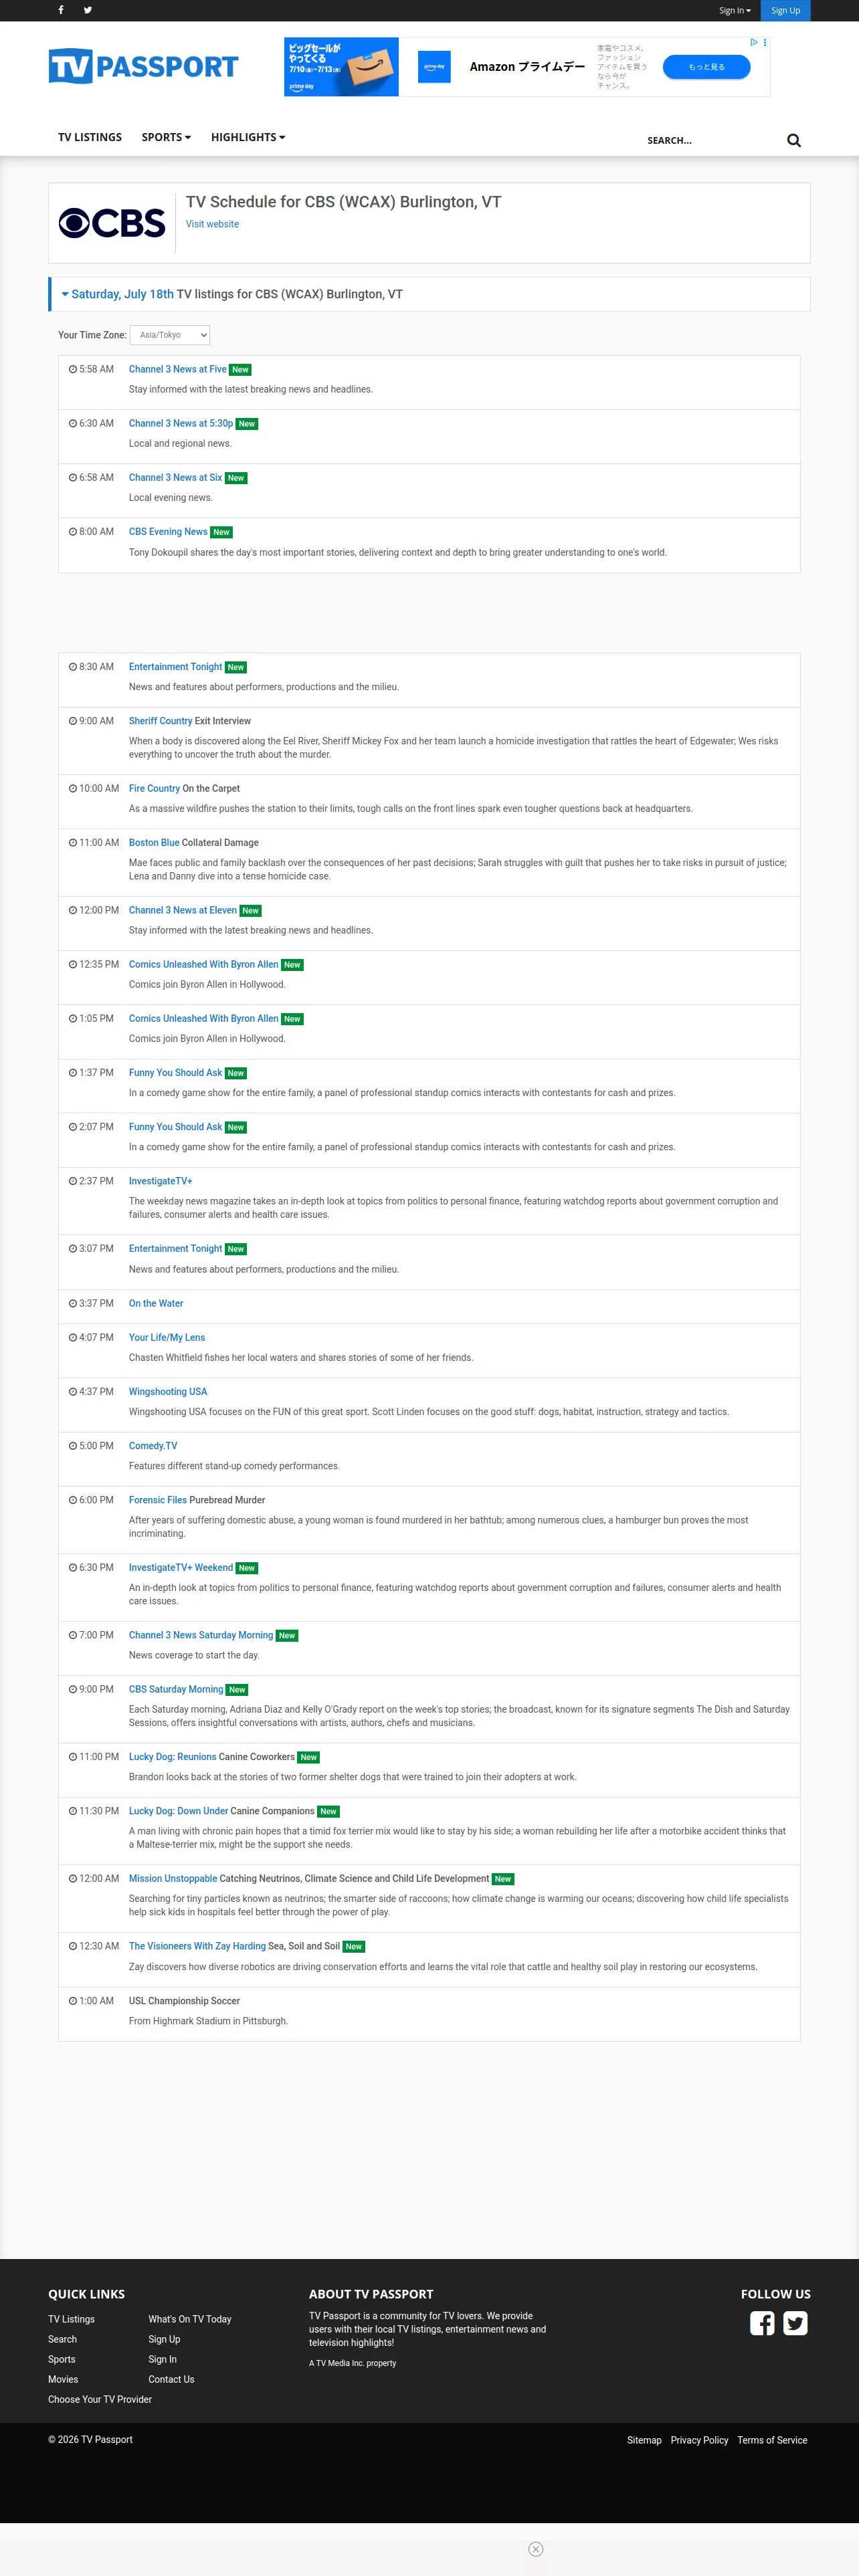859x2576 pixels.
Task: Open the Fire Country show link
Action: [154, 788]
